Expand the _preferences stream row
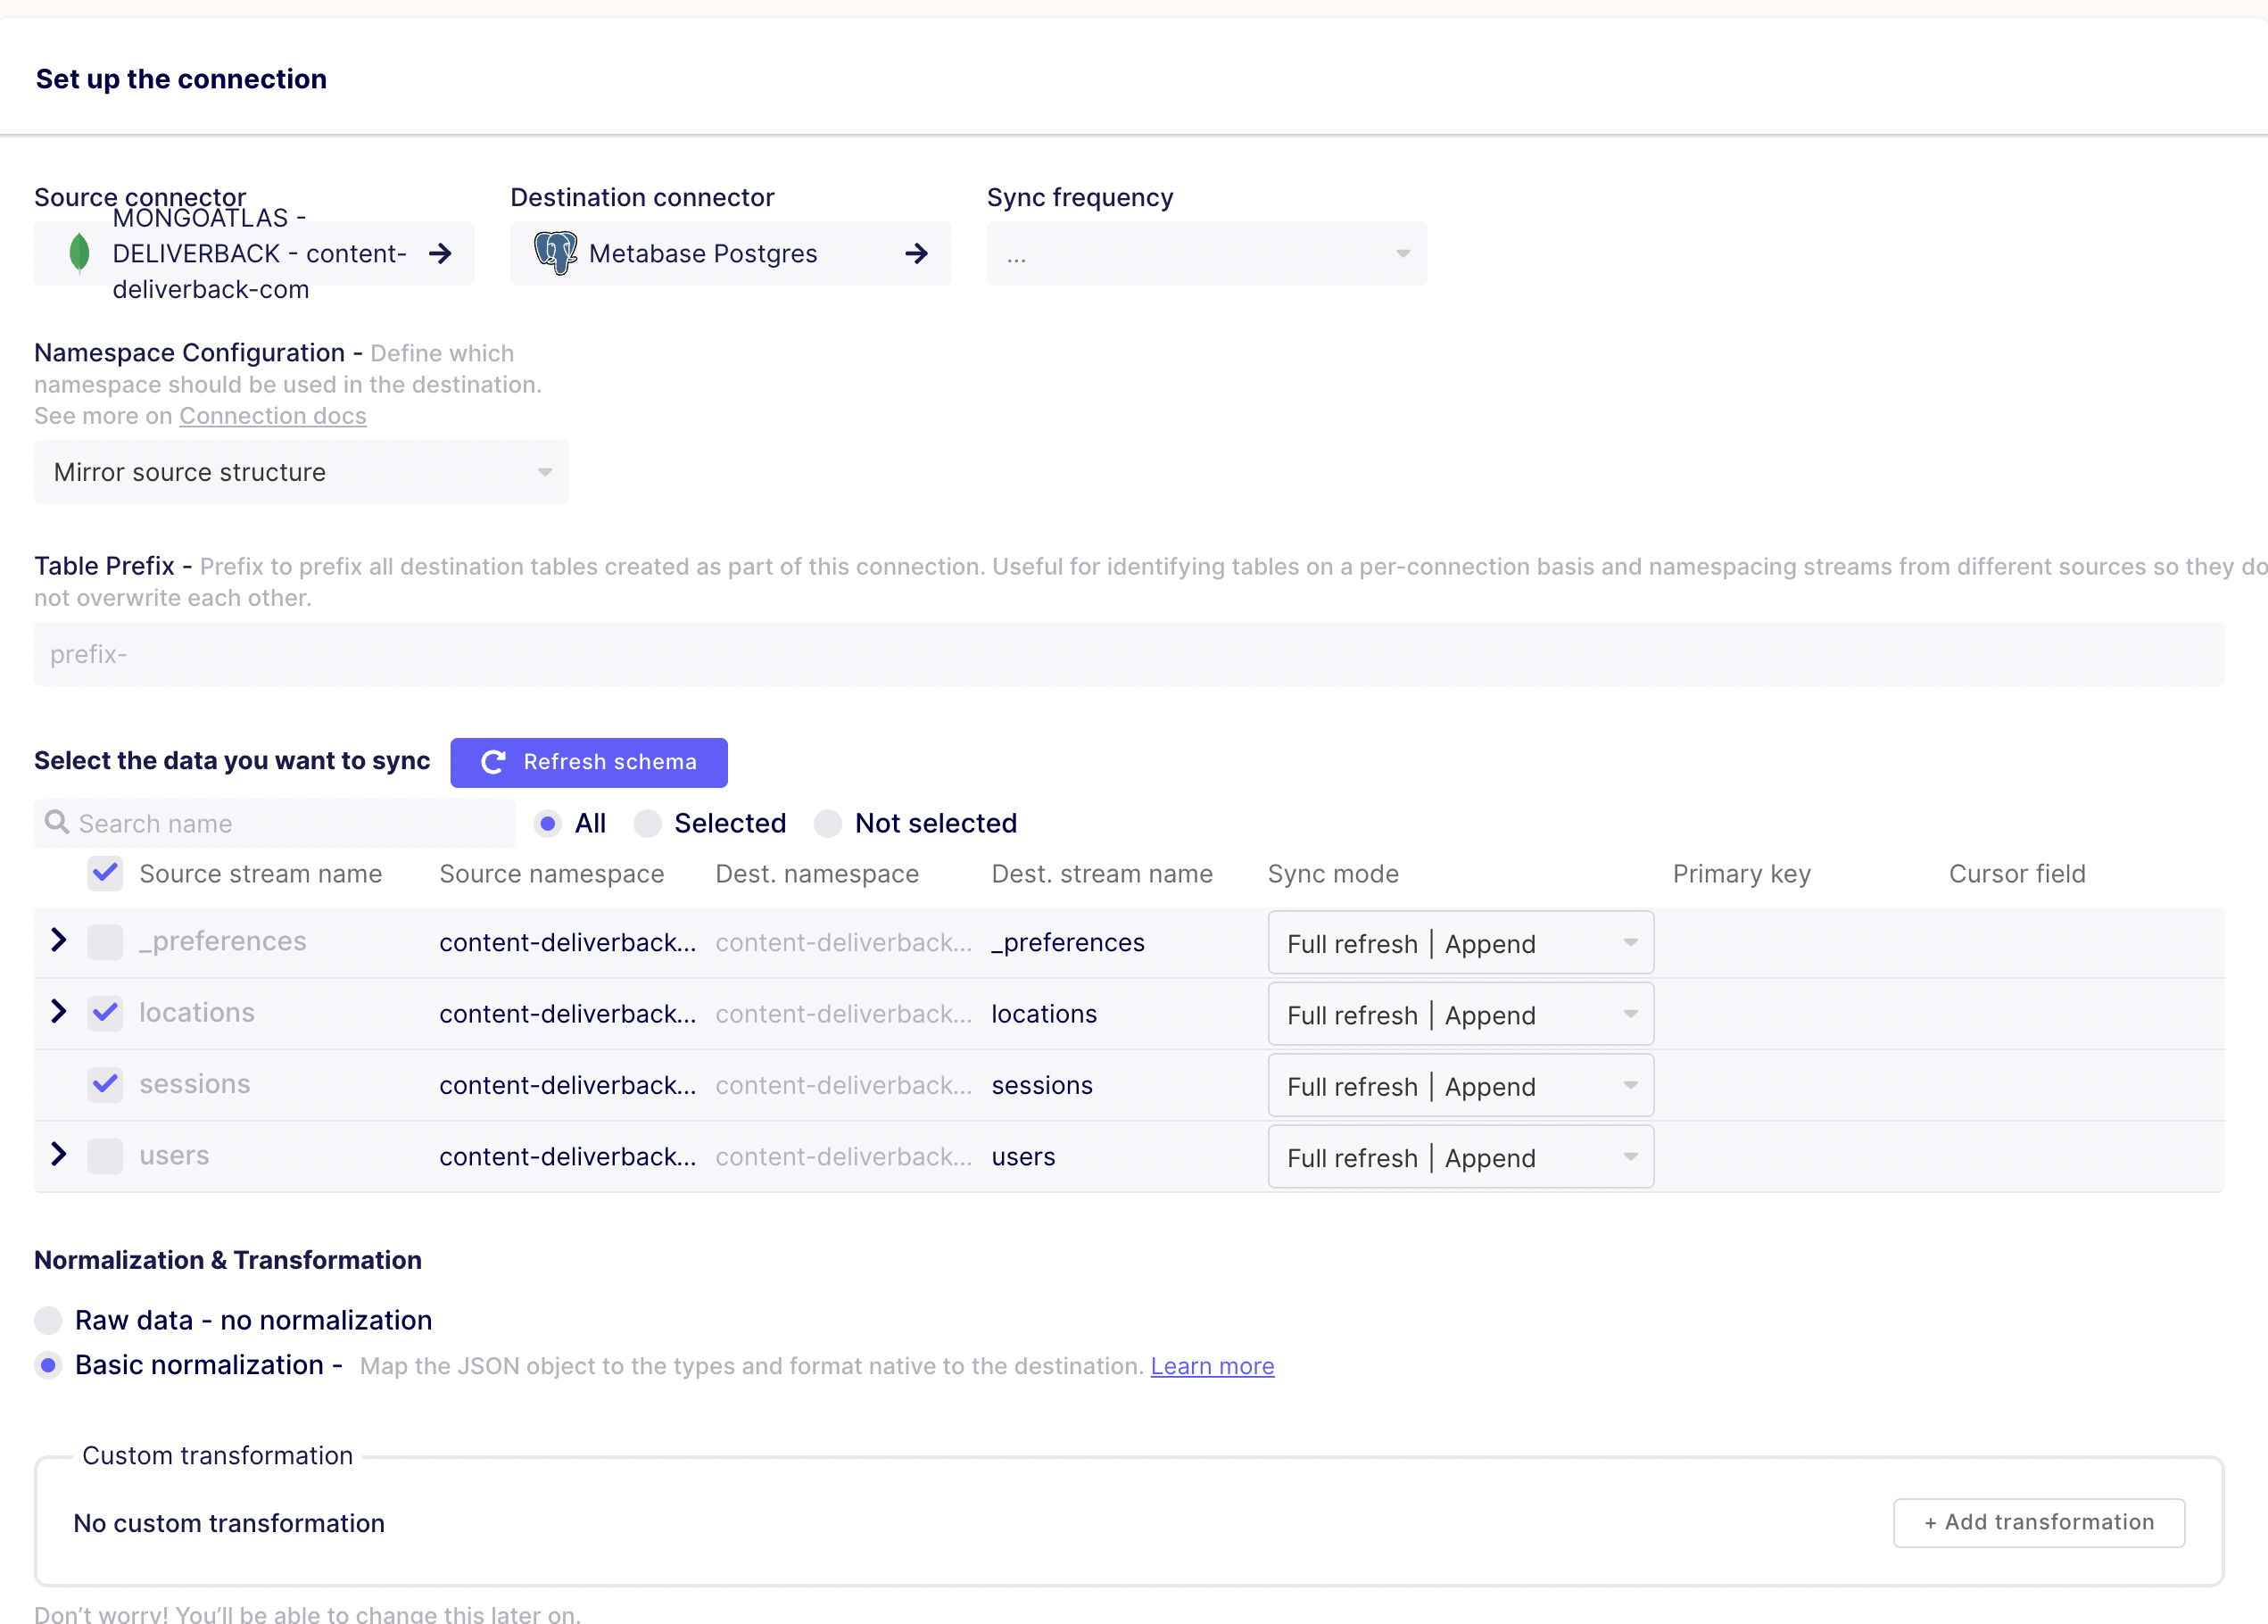The image size is (2268, 1624). point(59,940)
